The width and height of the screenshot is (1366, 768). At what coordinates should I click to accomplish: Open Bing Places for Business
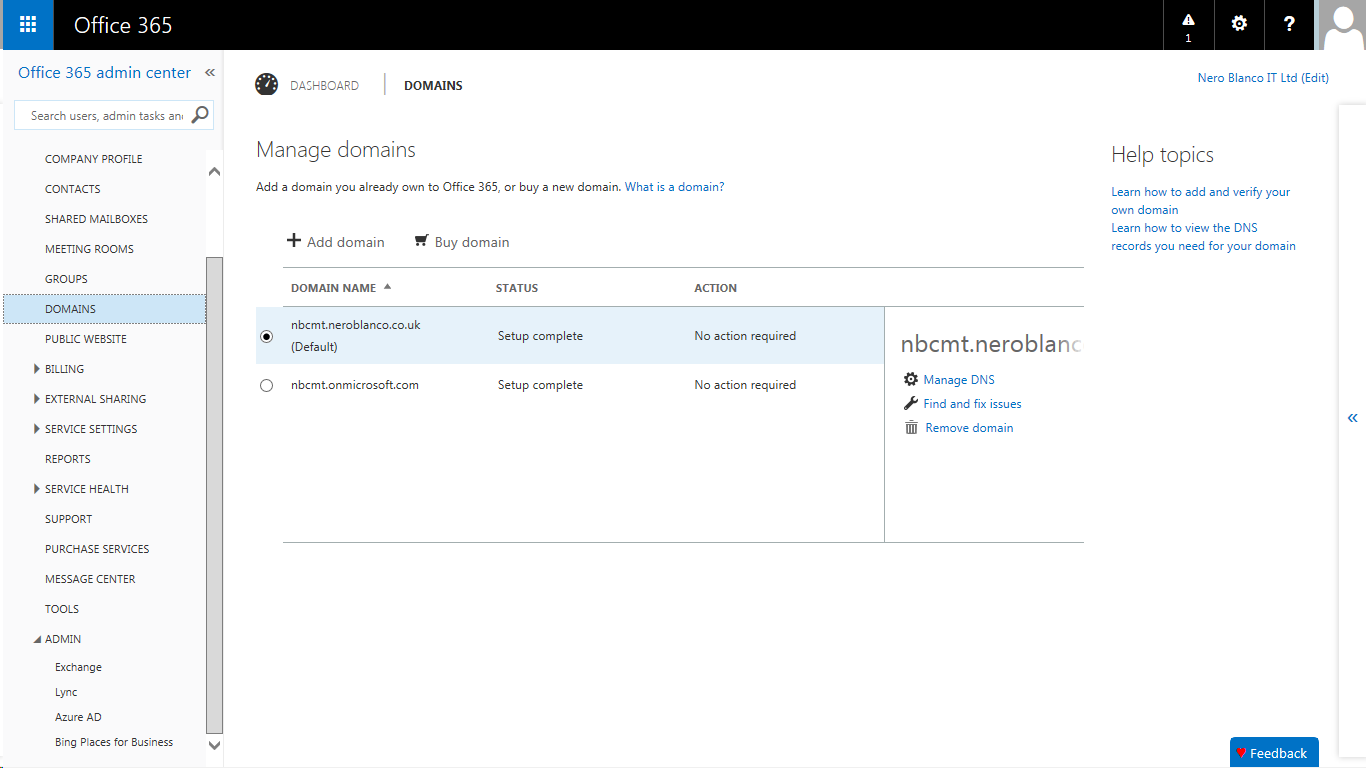[114, 742]
